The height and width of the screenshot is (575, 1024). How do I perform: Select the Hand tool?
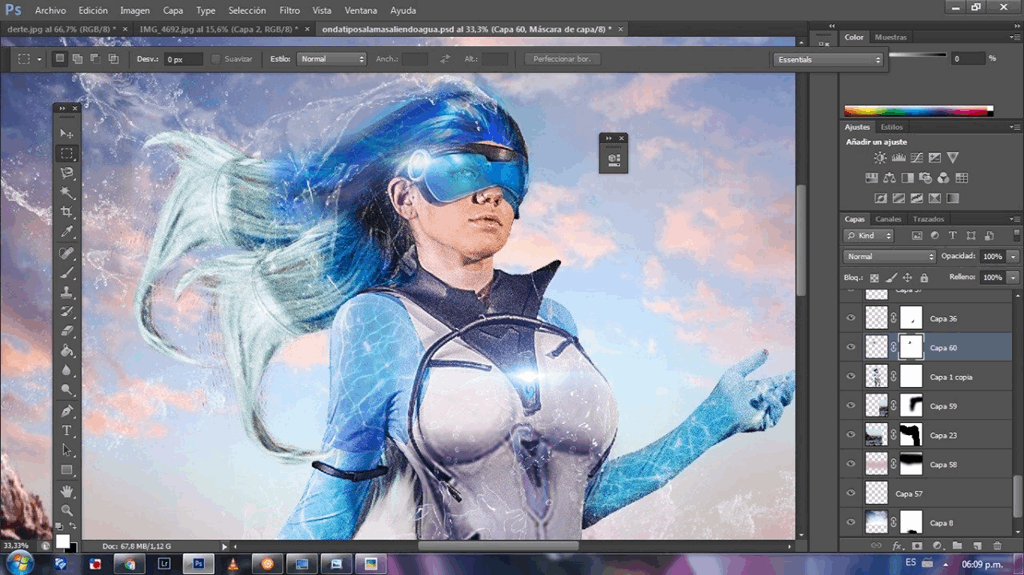coord(67,491)
